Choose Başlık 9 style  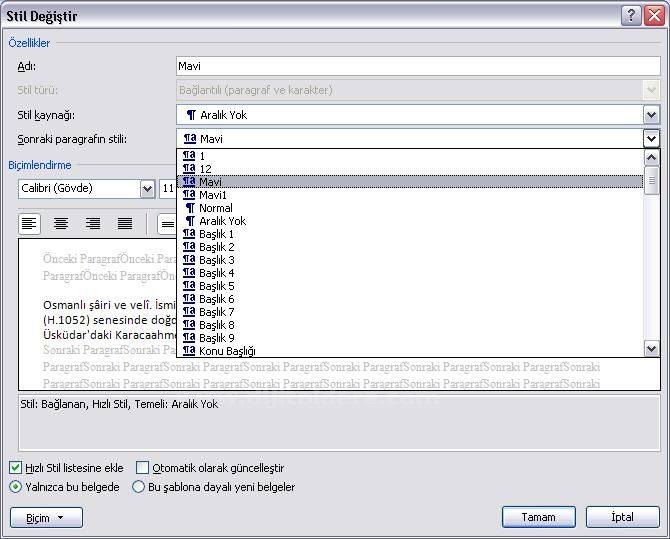point(410,338)
